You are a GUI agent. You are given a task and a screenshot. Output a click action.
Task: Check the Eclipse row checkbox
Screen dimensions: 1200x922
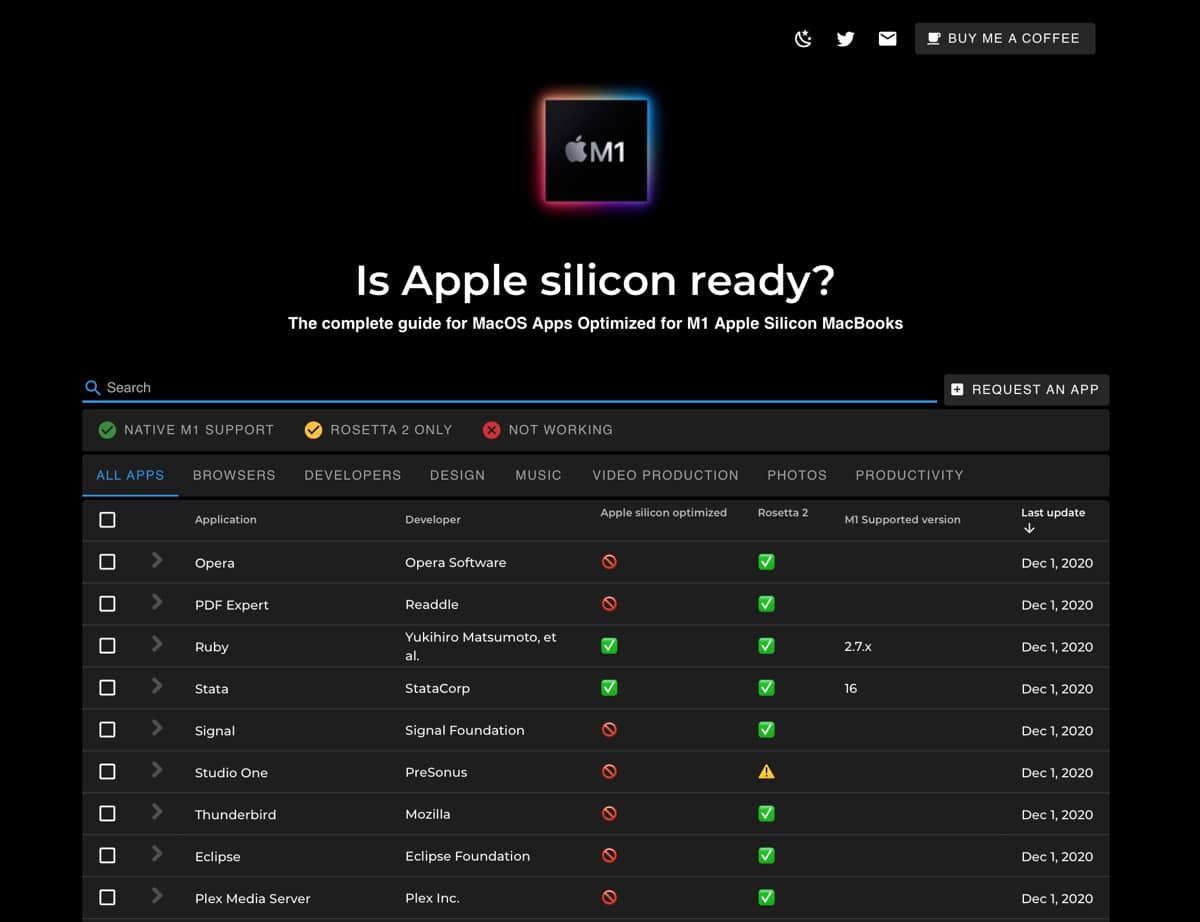[x=107, y=856]
